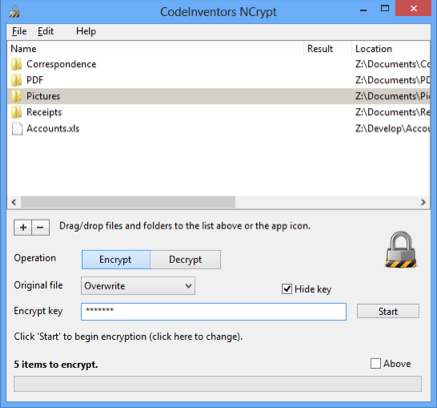Click the Pictures folder icon
Image resolution: width=437 pixels, height=408 pixels.
click(17, 96)
